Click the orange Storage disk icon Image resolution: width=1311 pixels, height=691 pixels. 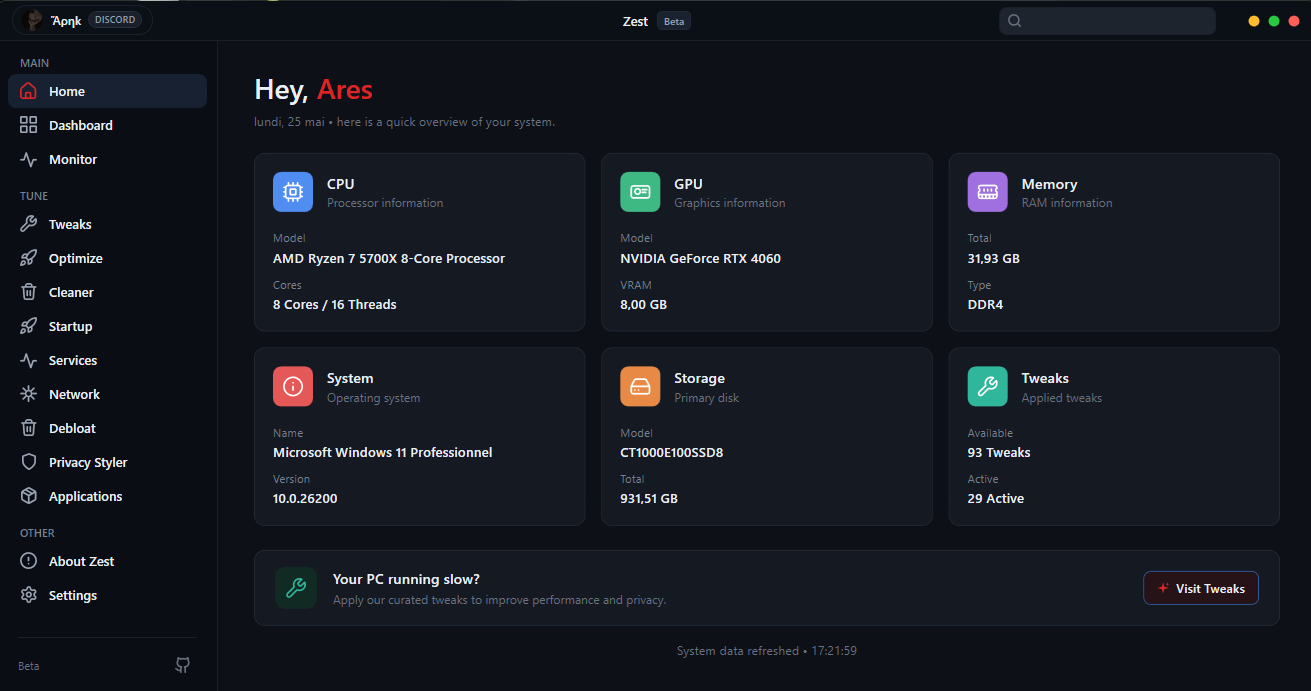(640, 386)
